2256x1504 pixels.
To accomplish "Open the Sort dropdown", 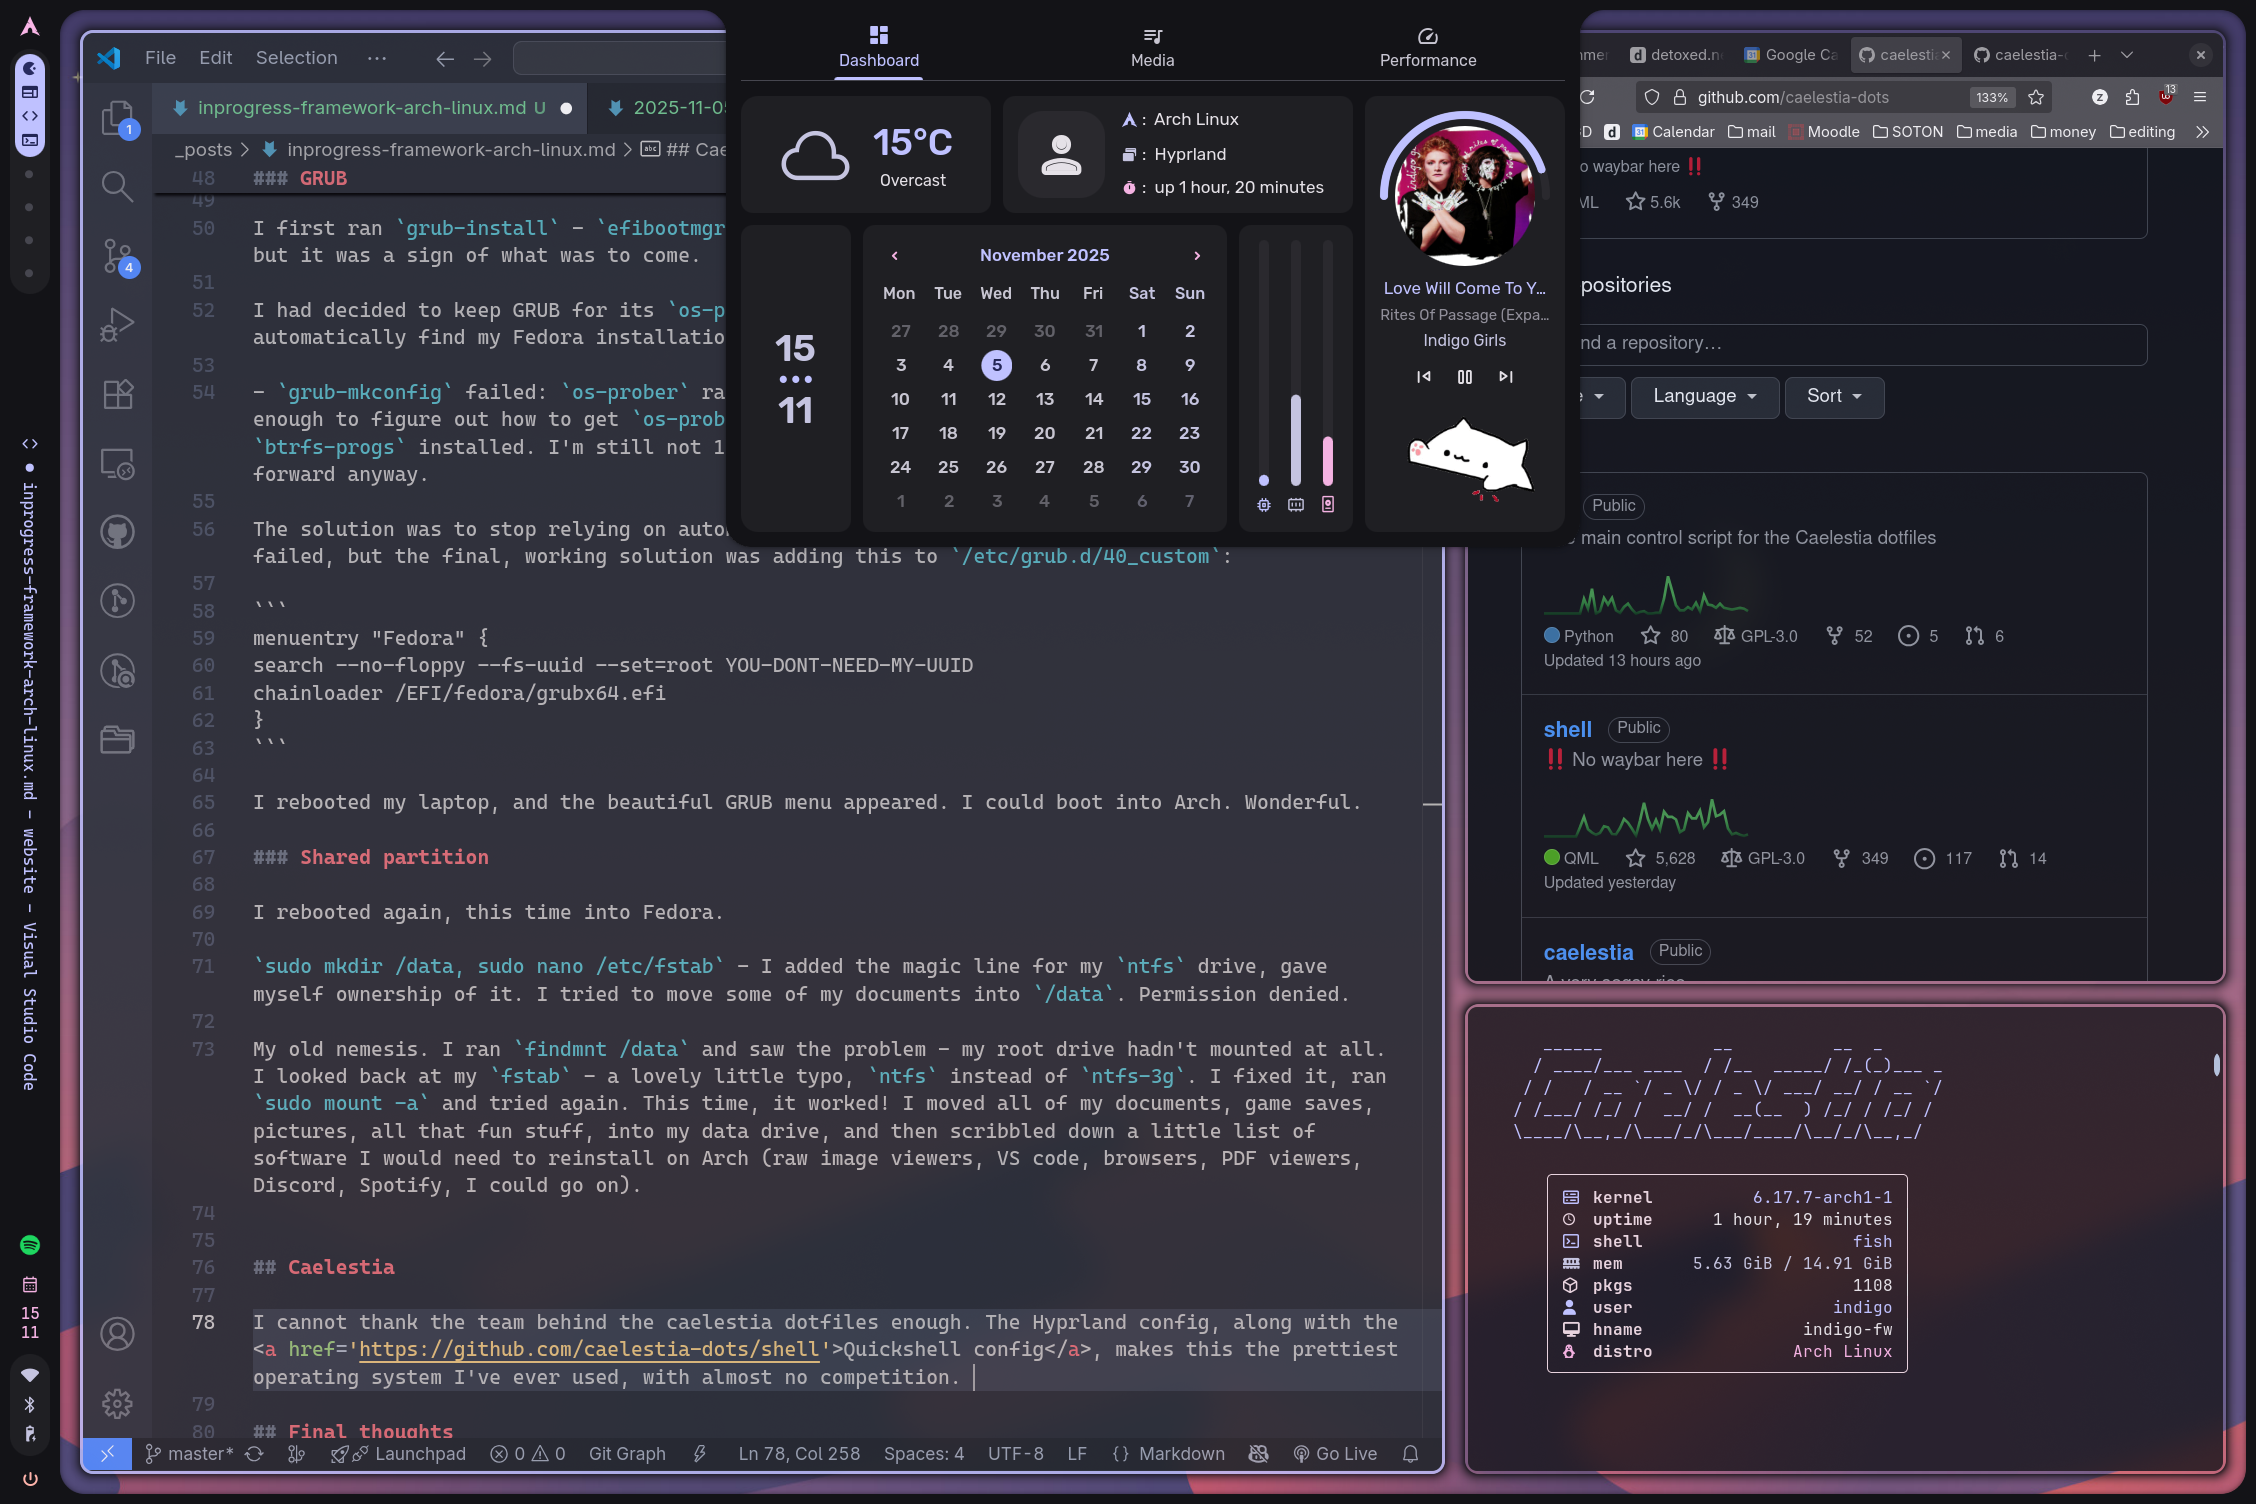I will (1833, 396).
